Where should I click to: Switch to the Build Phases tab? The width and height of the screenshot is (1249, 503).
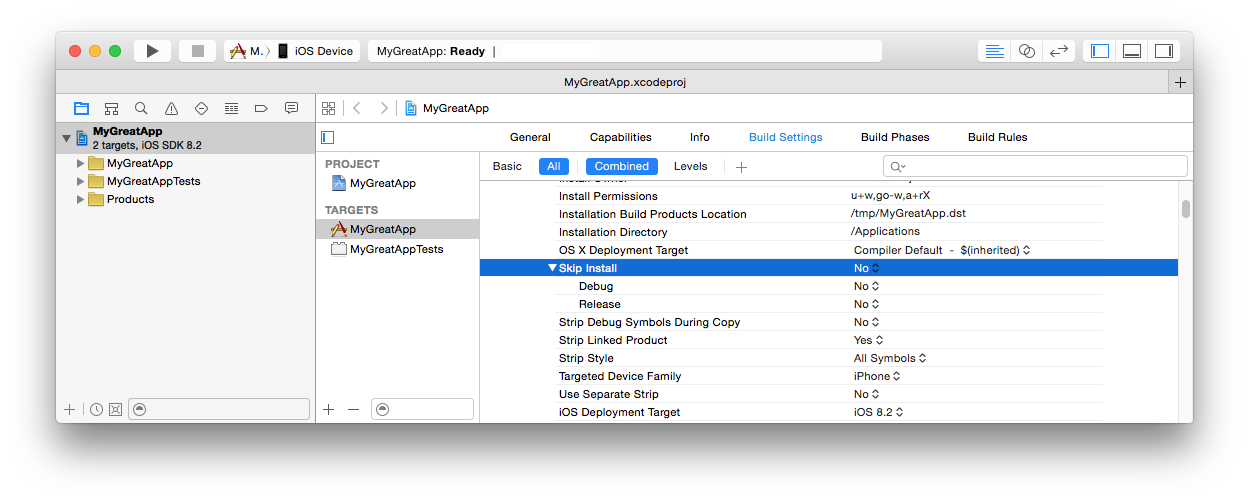(x=895, y=137)
